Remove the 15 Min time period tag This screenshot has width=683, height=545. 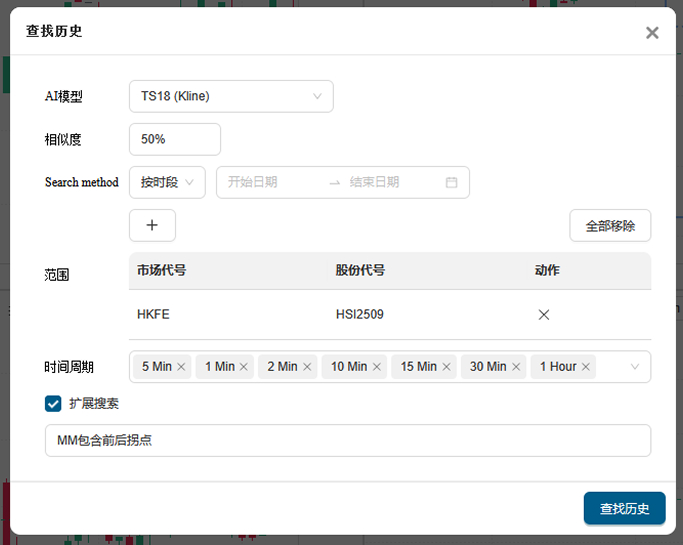point(446,367)
